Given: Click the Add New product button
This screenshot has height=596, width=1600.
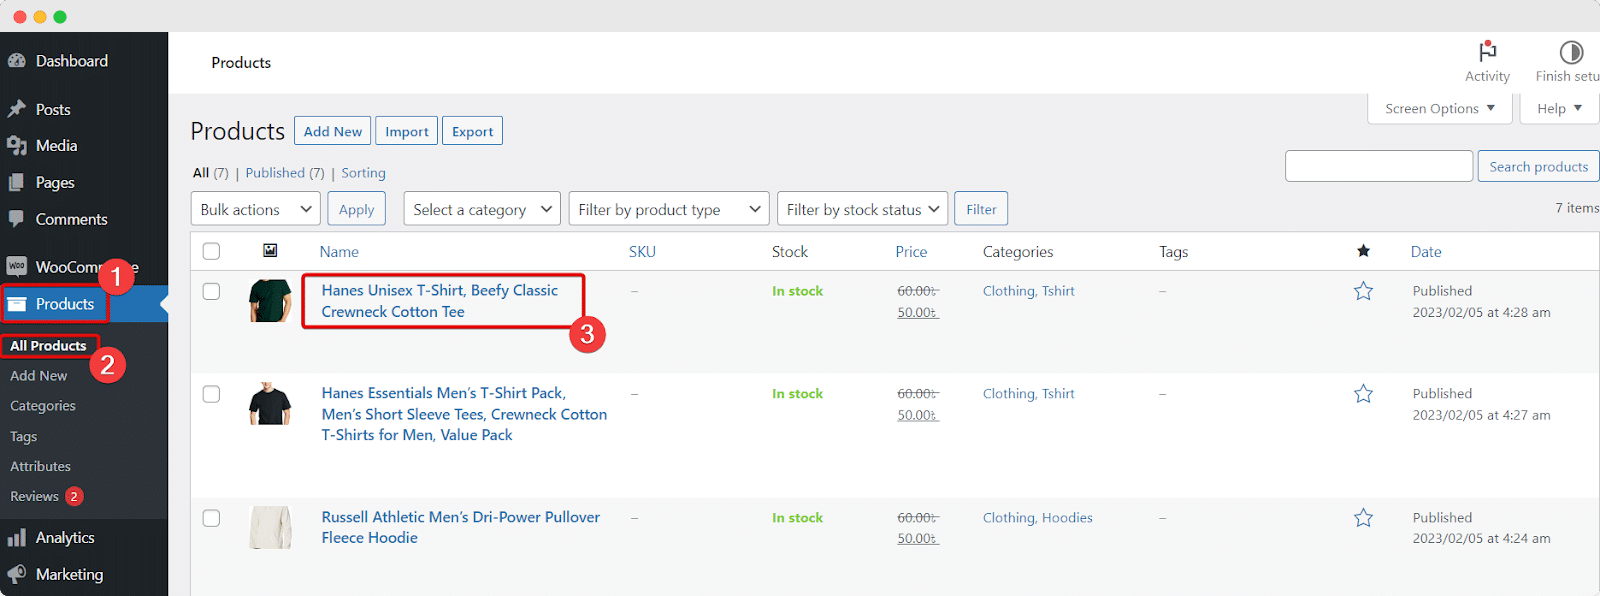Looking at the screenshot, I should (333, 131).
